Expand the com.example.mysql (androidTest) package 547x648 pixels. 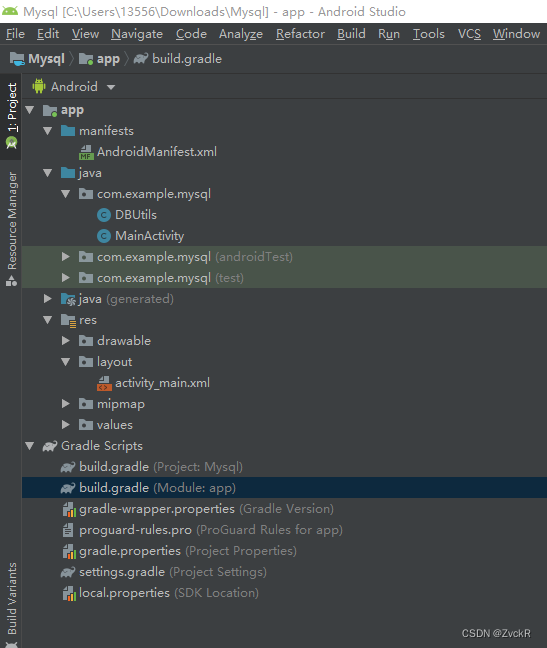pos(66,257)
